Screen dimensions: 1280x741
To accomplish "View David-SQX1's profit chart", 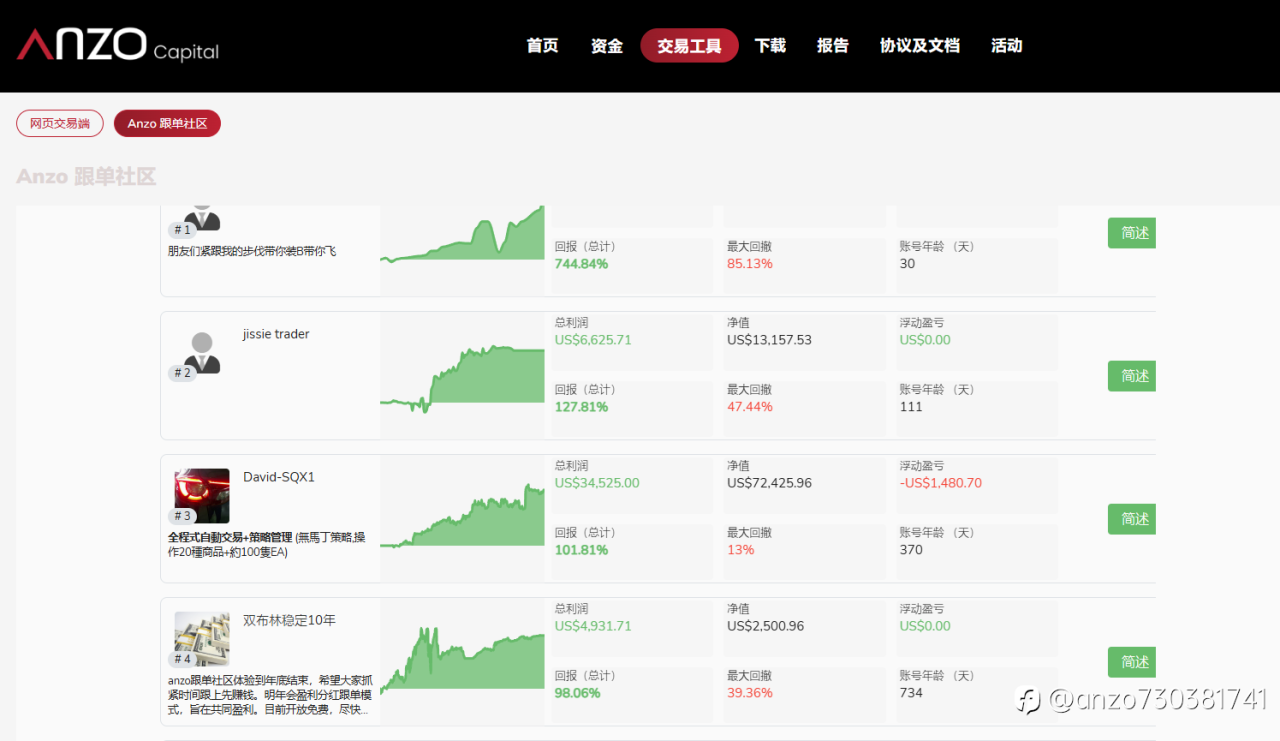I will (x=462, y=515).
